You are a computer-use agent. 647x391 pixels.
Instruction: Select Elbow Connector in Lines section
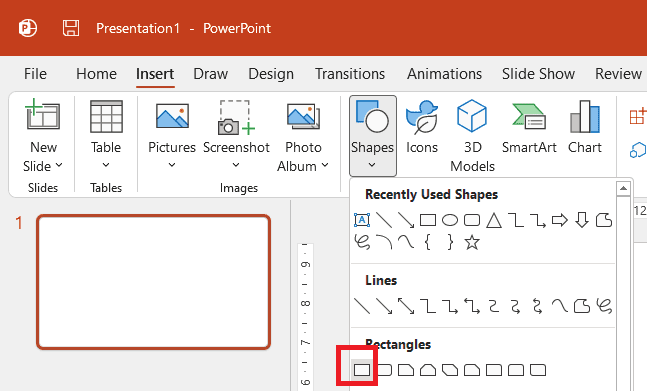pos(428,306)
